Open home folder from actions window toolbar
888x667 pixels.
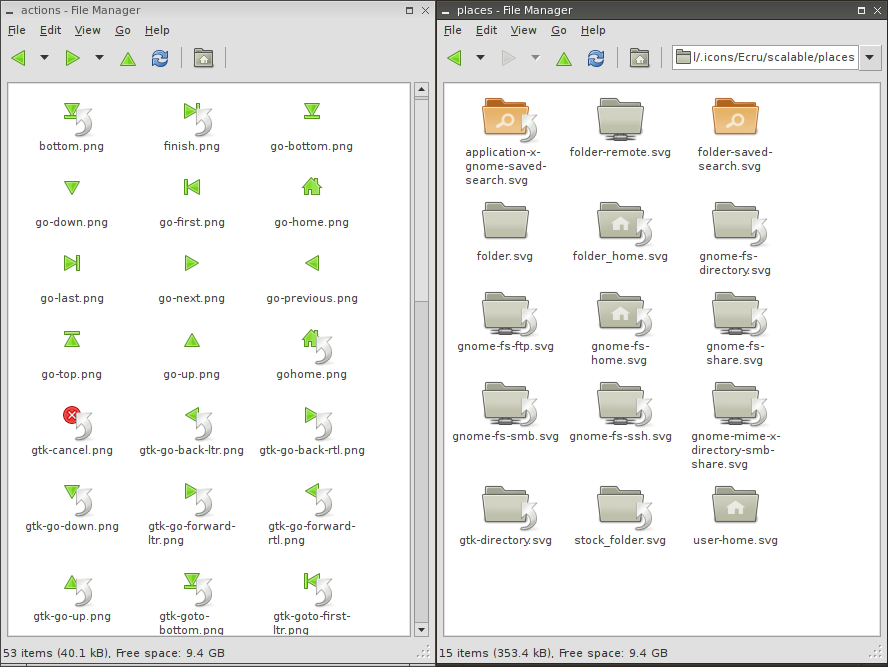pos(203,58)
